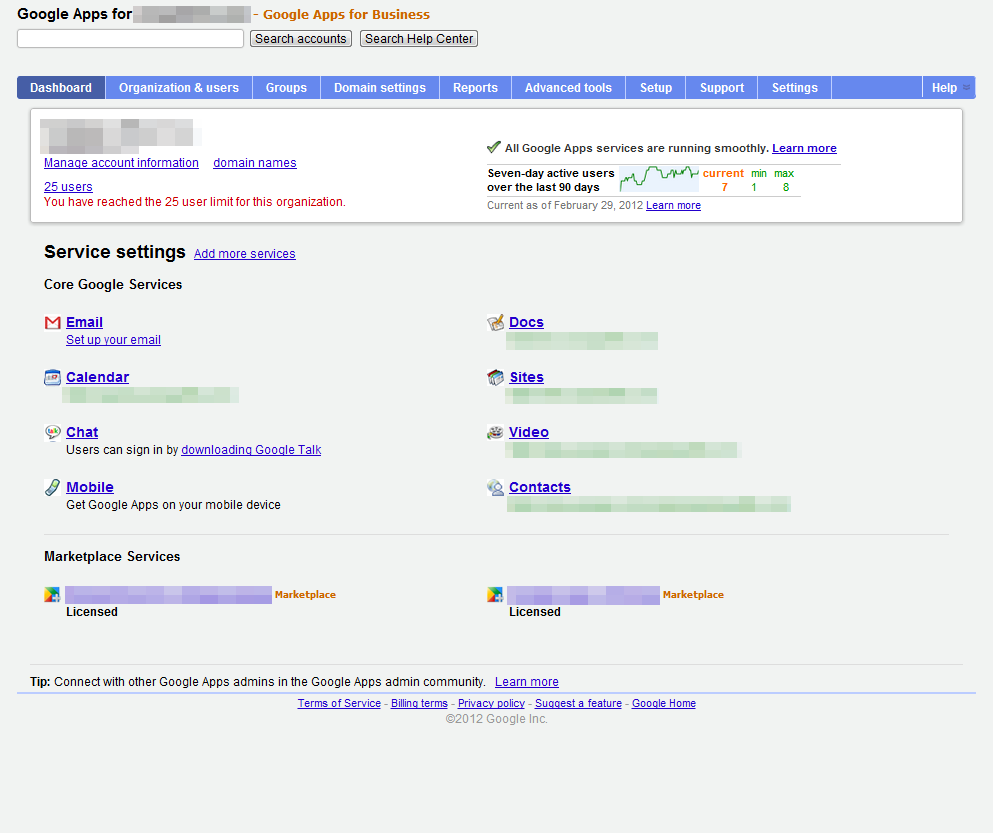Screen dimensions: 993x833
Task: Open the Contacts service link
Action: coord(540,487)
